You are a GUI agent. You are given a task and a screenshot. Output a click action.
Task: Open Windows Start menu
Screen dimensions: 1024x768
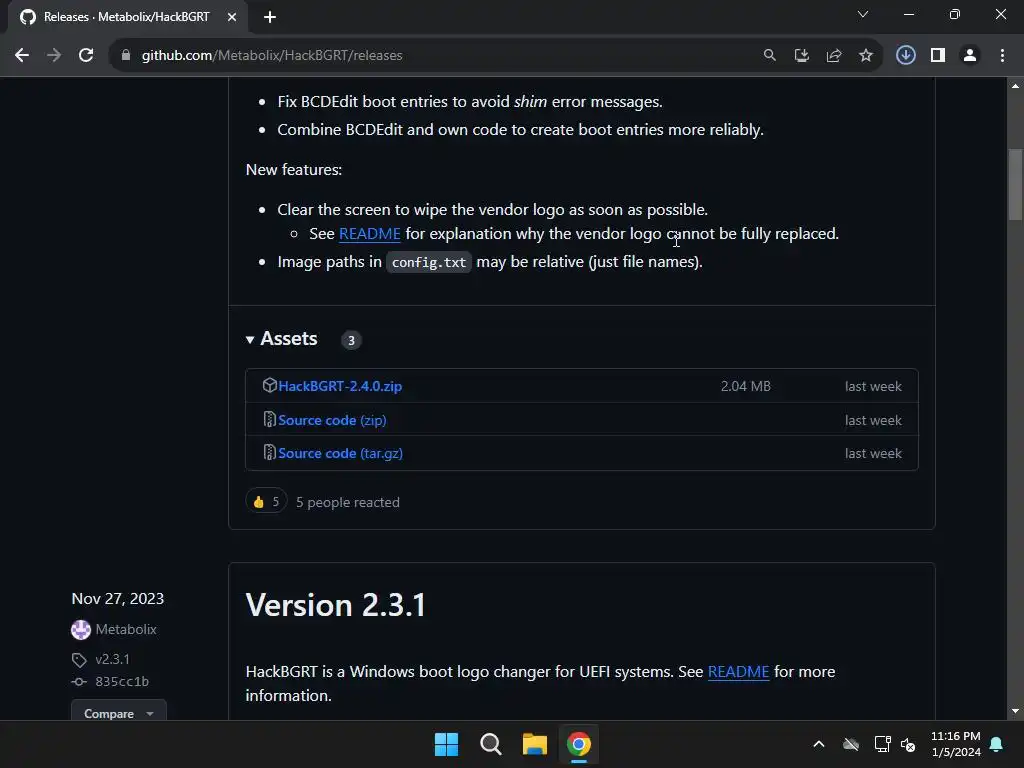click(447, 744)
